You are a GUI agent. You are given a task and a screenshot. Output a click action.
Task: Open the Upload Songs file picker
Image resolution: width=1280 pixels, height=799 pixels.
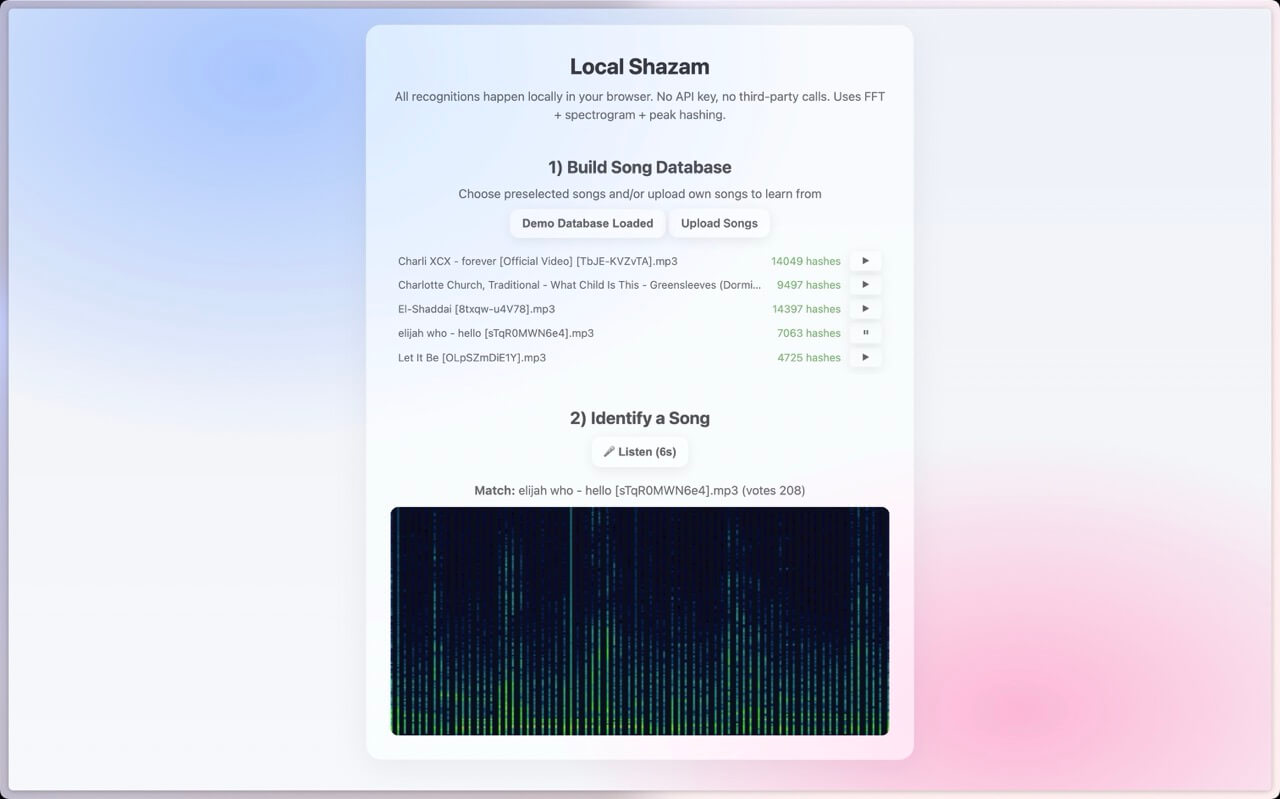(x=719, y=223)
